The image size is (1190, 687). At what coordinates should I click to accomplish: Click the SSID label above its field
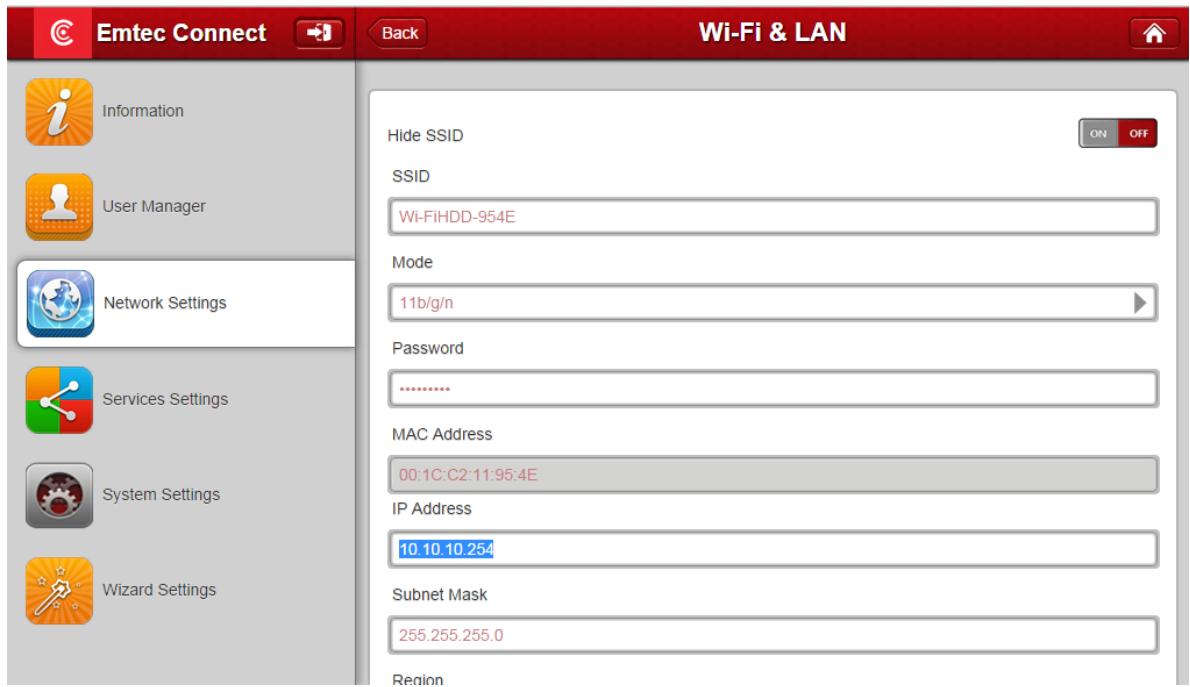pos(411,176)
